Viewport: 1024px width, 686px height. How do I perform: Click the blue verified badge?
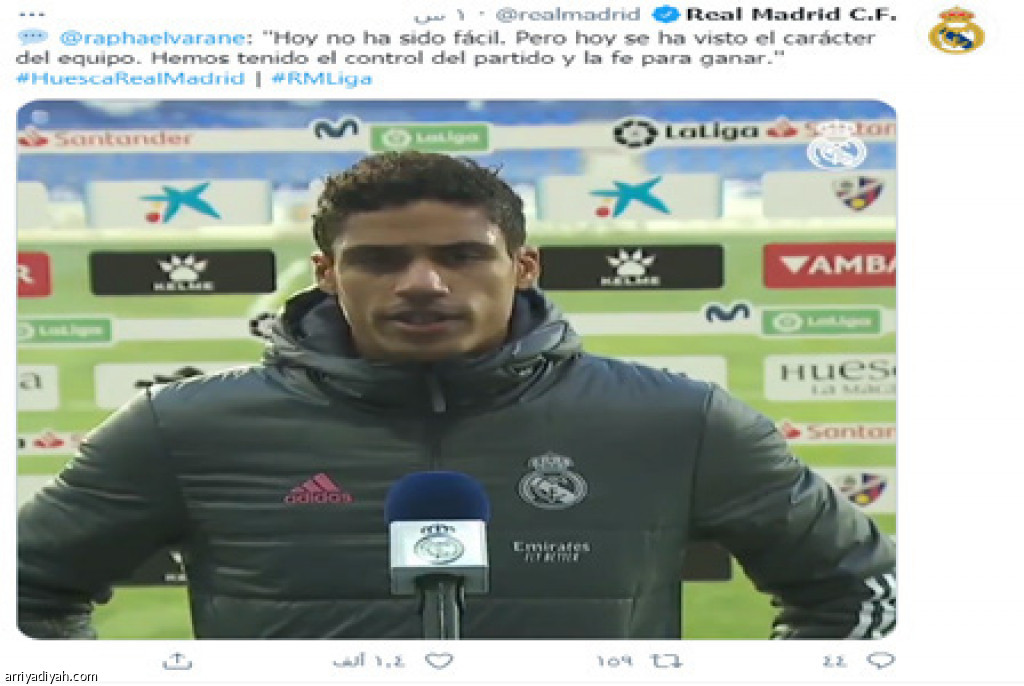click(665, 14)
